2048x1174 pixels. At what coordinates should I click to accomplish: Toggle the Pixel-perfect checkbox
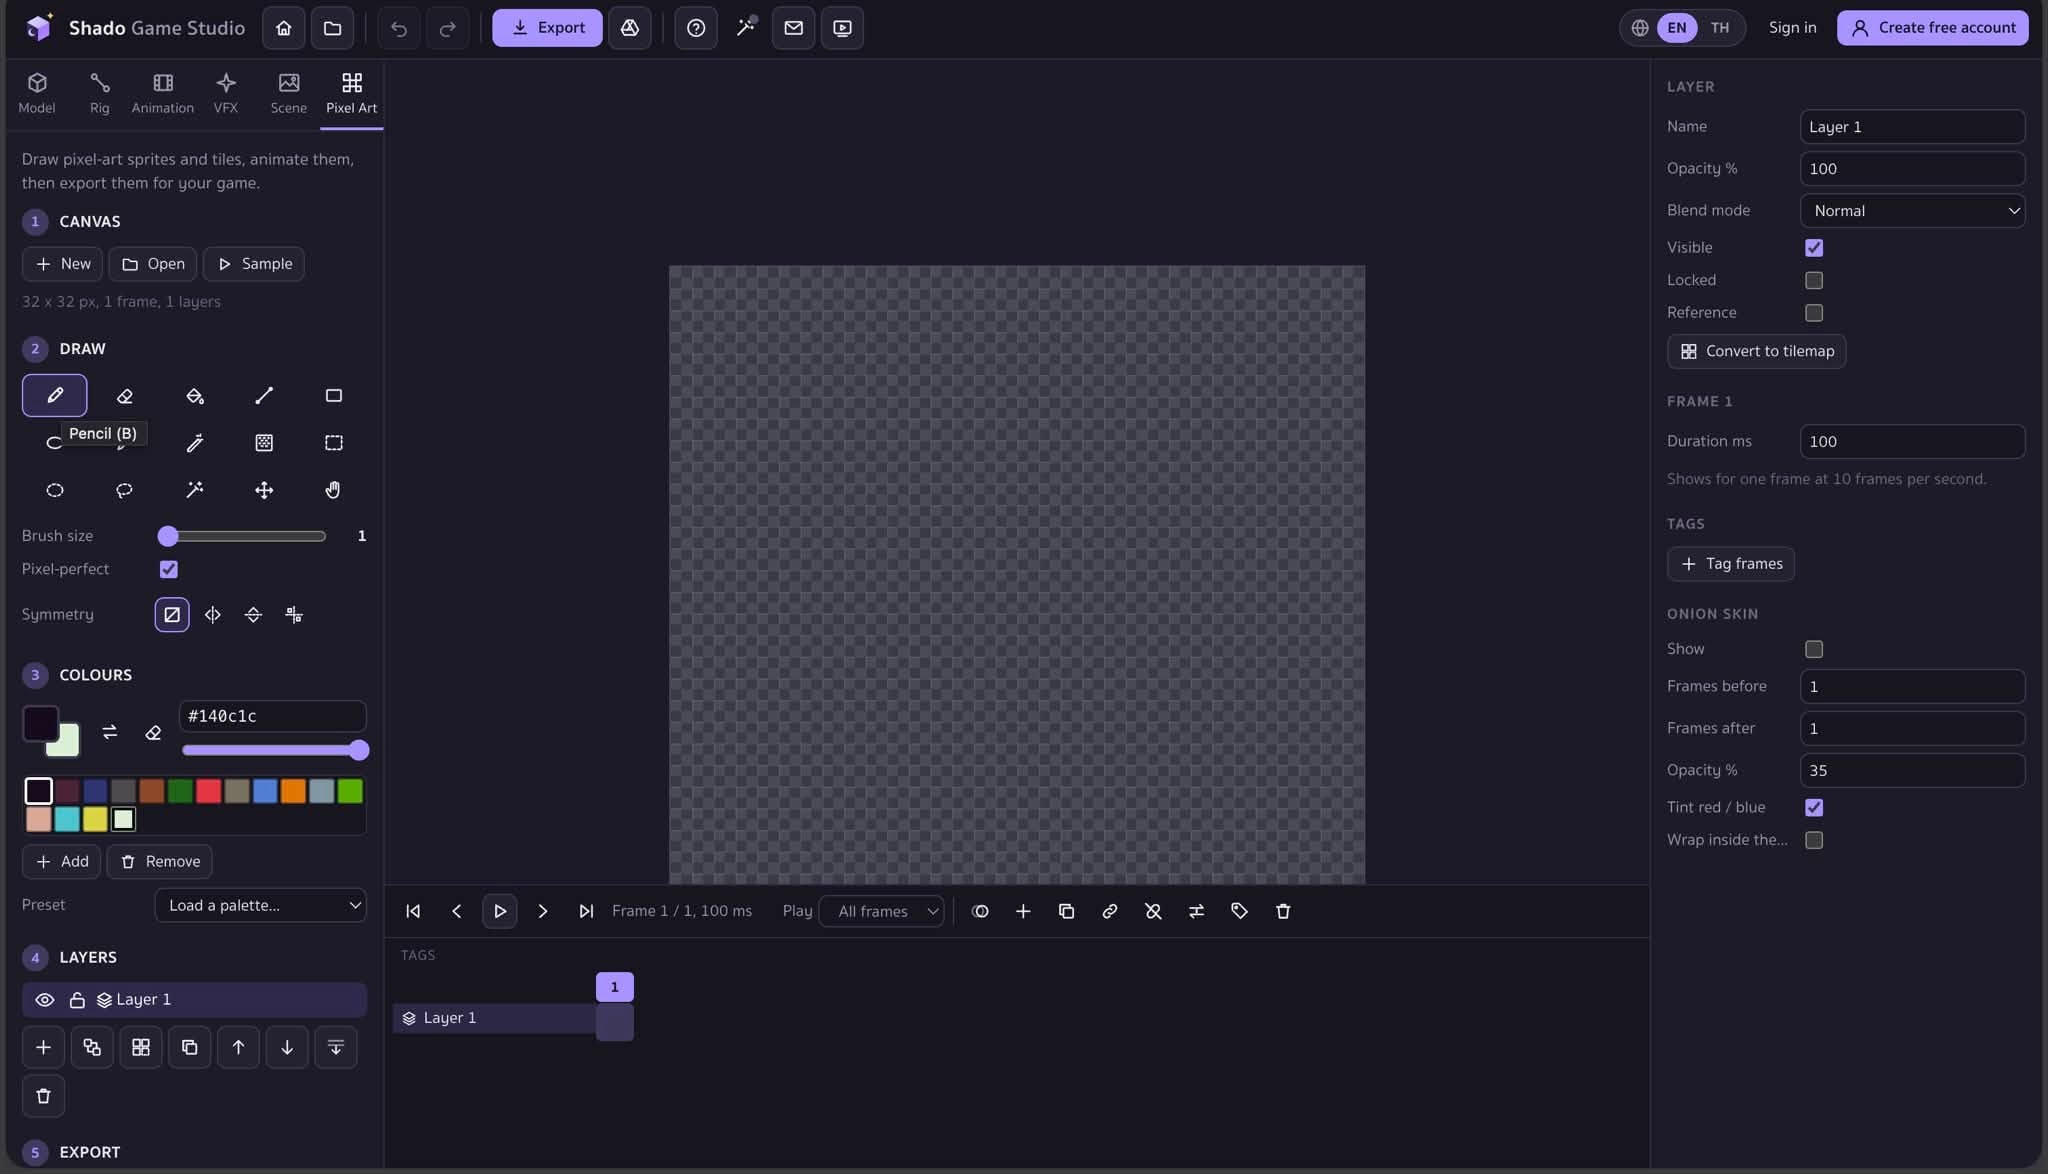[x=169, y=569]
